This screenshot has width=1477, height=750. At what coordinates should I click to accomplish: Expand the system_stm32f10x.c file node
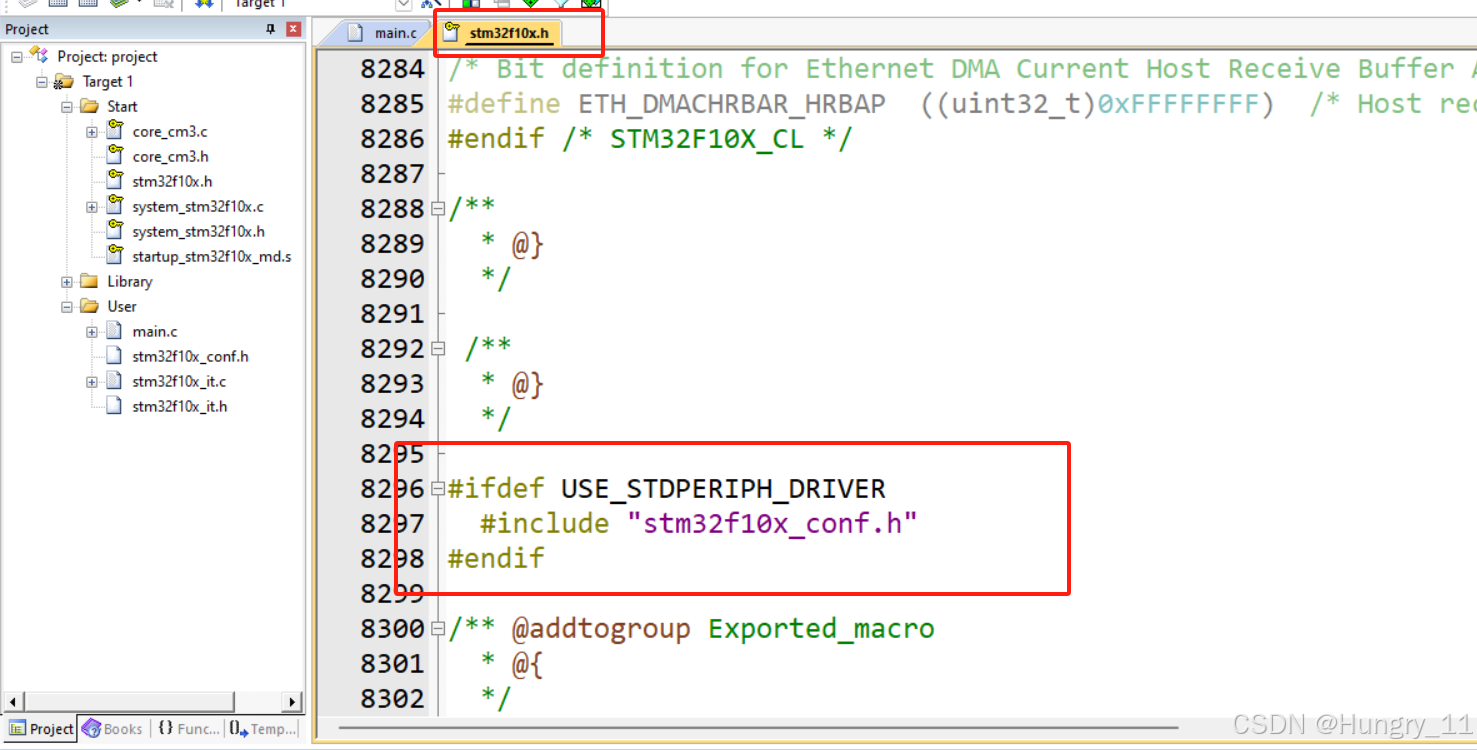92,206
